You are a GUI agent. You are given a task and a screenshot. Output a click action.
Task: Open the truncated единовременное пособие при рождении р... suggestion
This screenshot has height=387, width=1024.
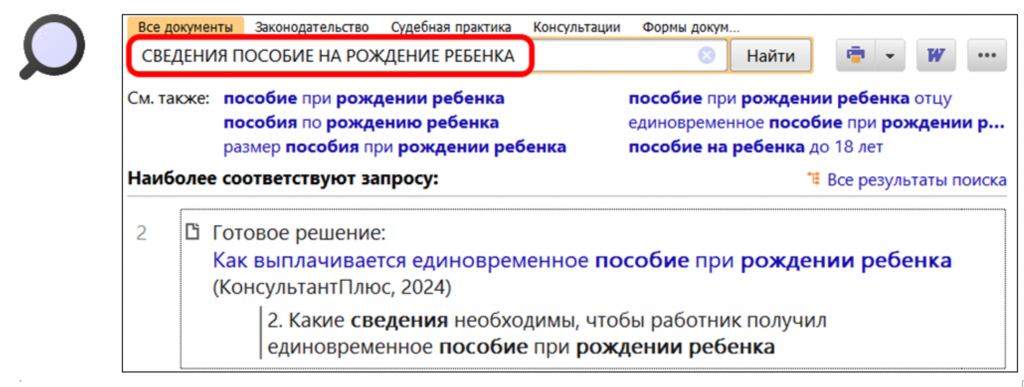816,123
